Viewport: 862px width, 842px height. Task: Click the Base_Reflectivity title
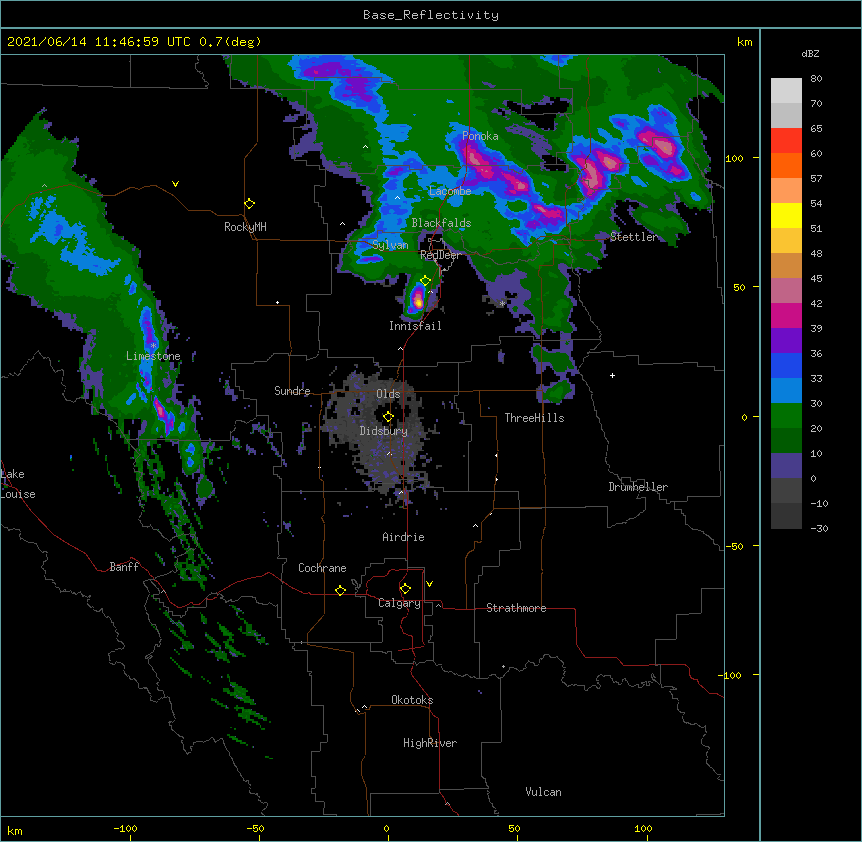[x=431, y=15]
